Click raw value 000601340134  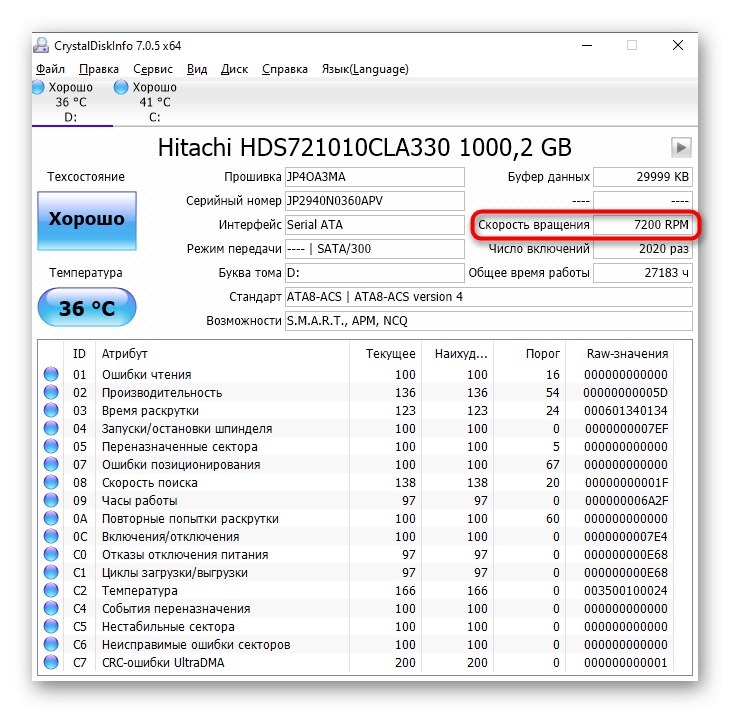pos(625,411)
